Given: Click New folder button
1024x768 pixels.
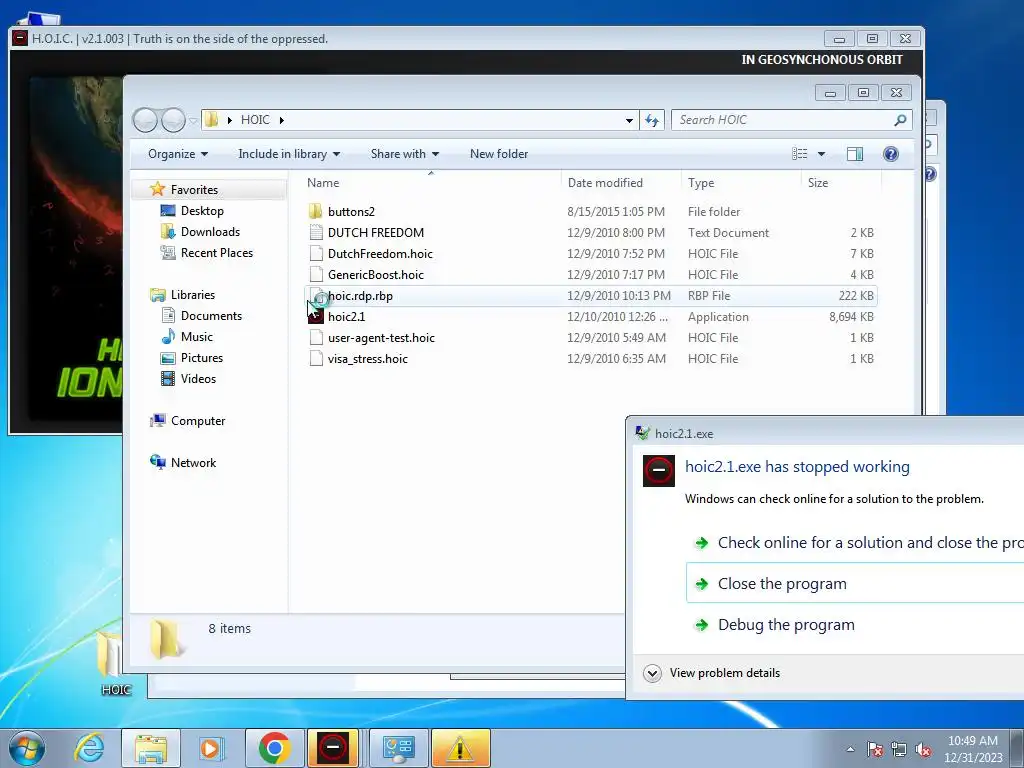Looking at the screenshot, I should click(499, 154).
